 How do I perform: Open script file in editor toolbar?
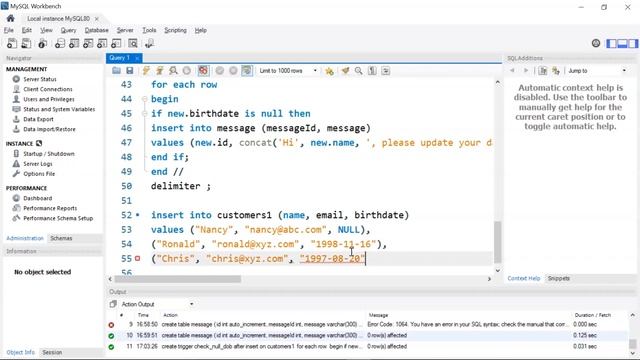click(x=116, y=71)
